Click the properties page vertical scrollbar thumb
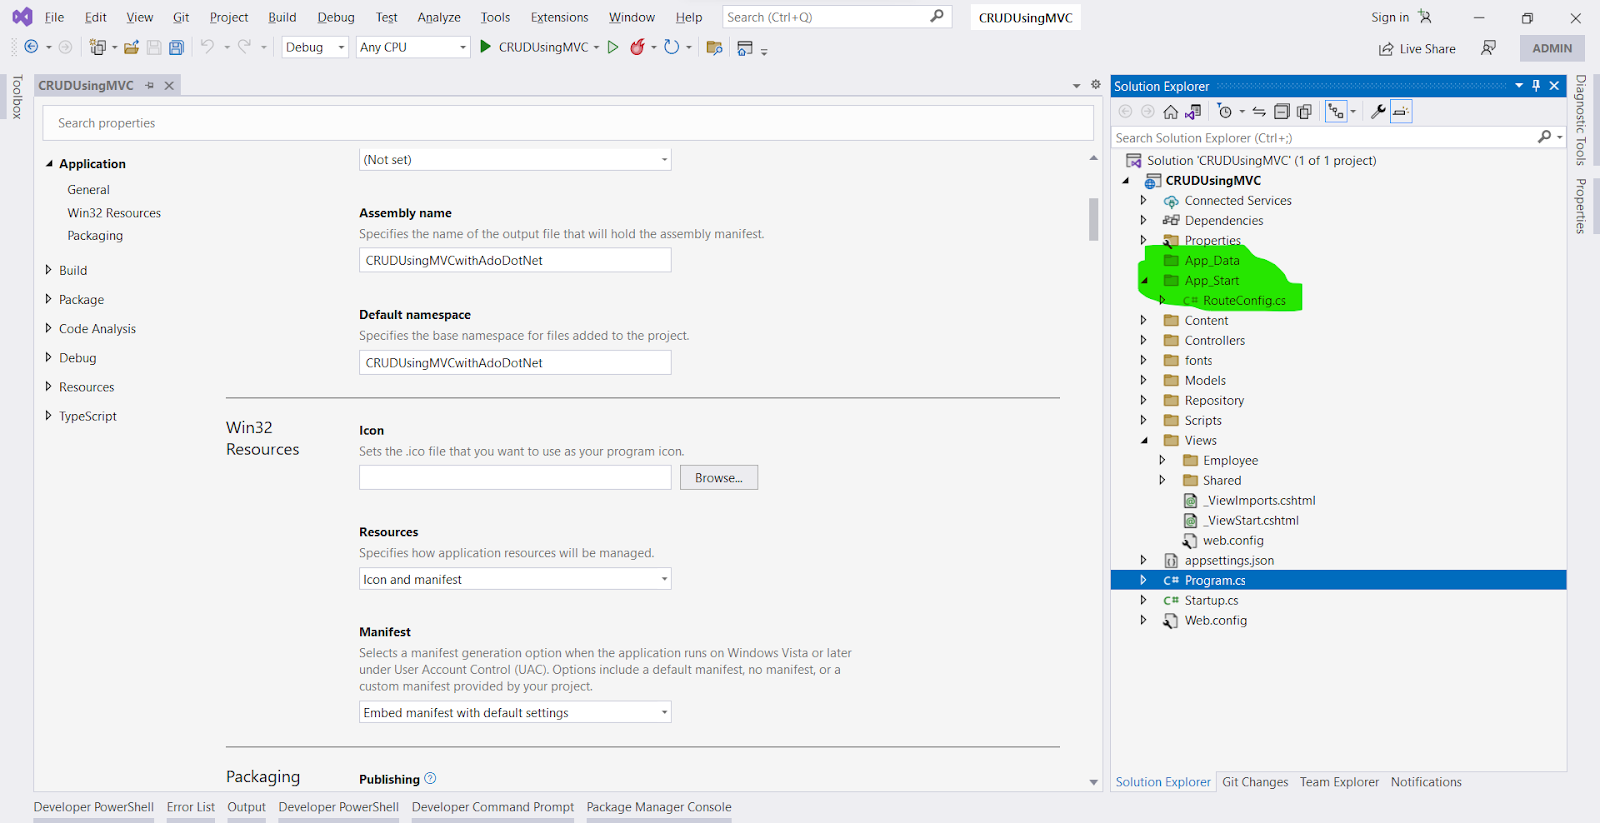 pyautogui.click(x=1094, y=219)
